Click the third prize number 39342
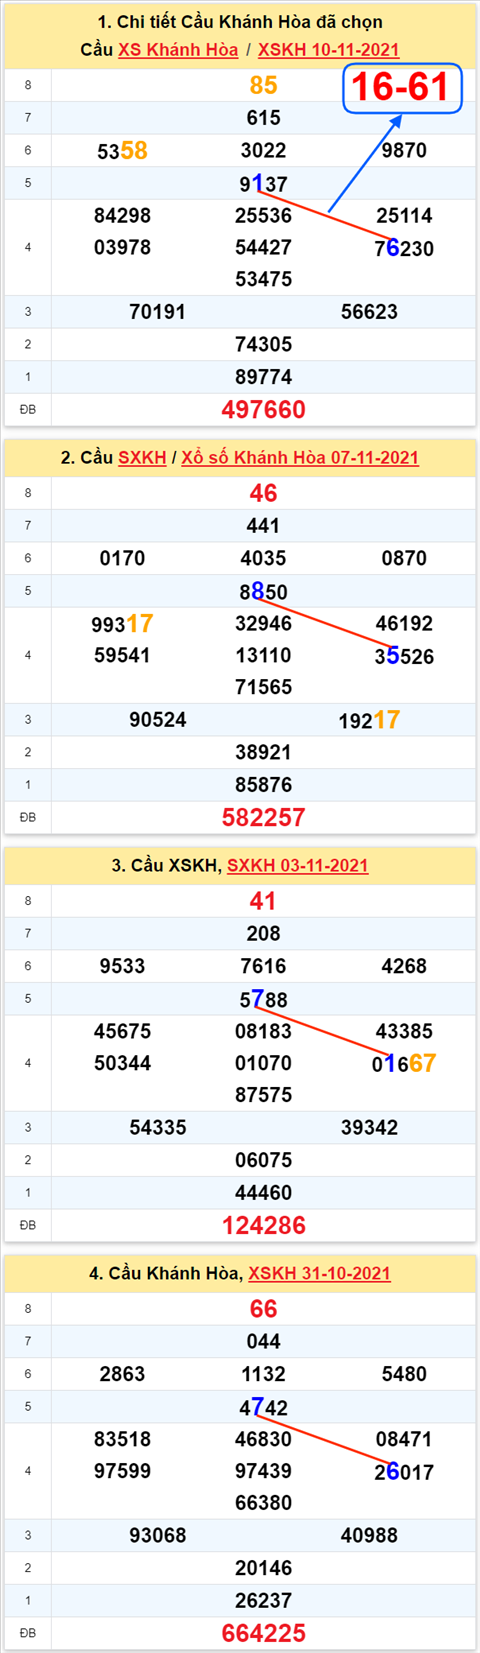The height and width of the screenshot is (1653, 480). (370, 1128)
